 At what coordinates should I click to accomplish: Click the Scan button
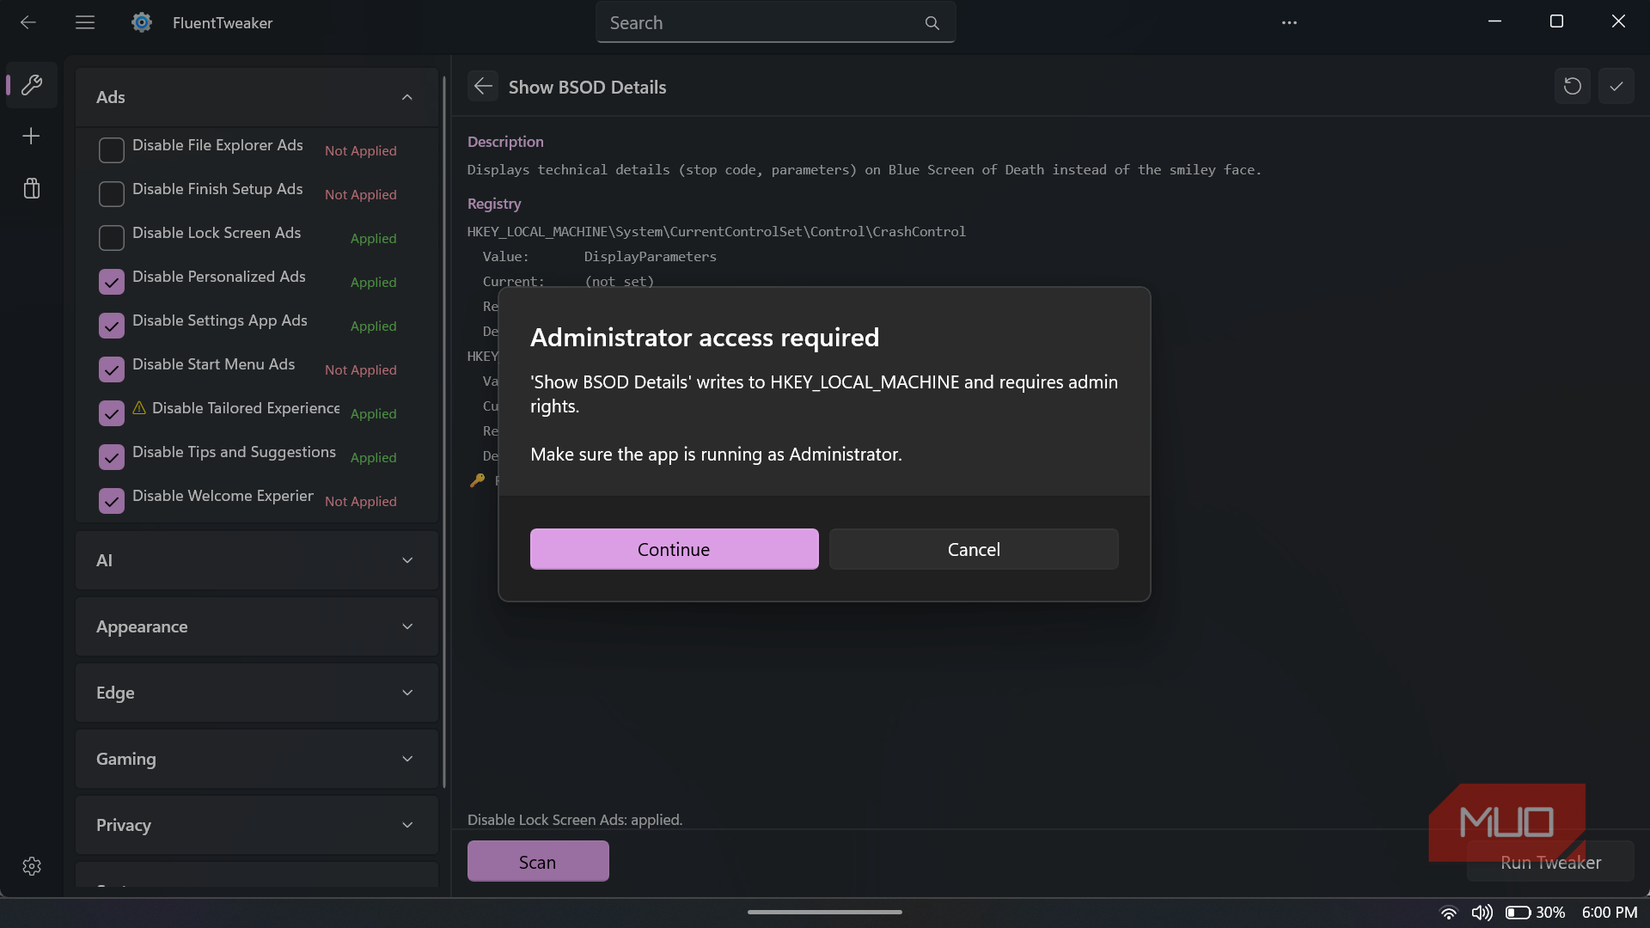pyautogui.click(x=538, y=862)
